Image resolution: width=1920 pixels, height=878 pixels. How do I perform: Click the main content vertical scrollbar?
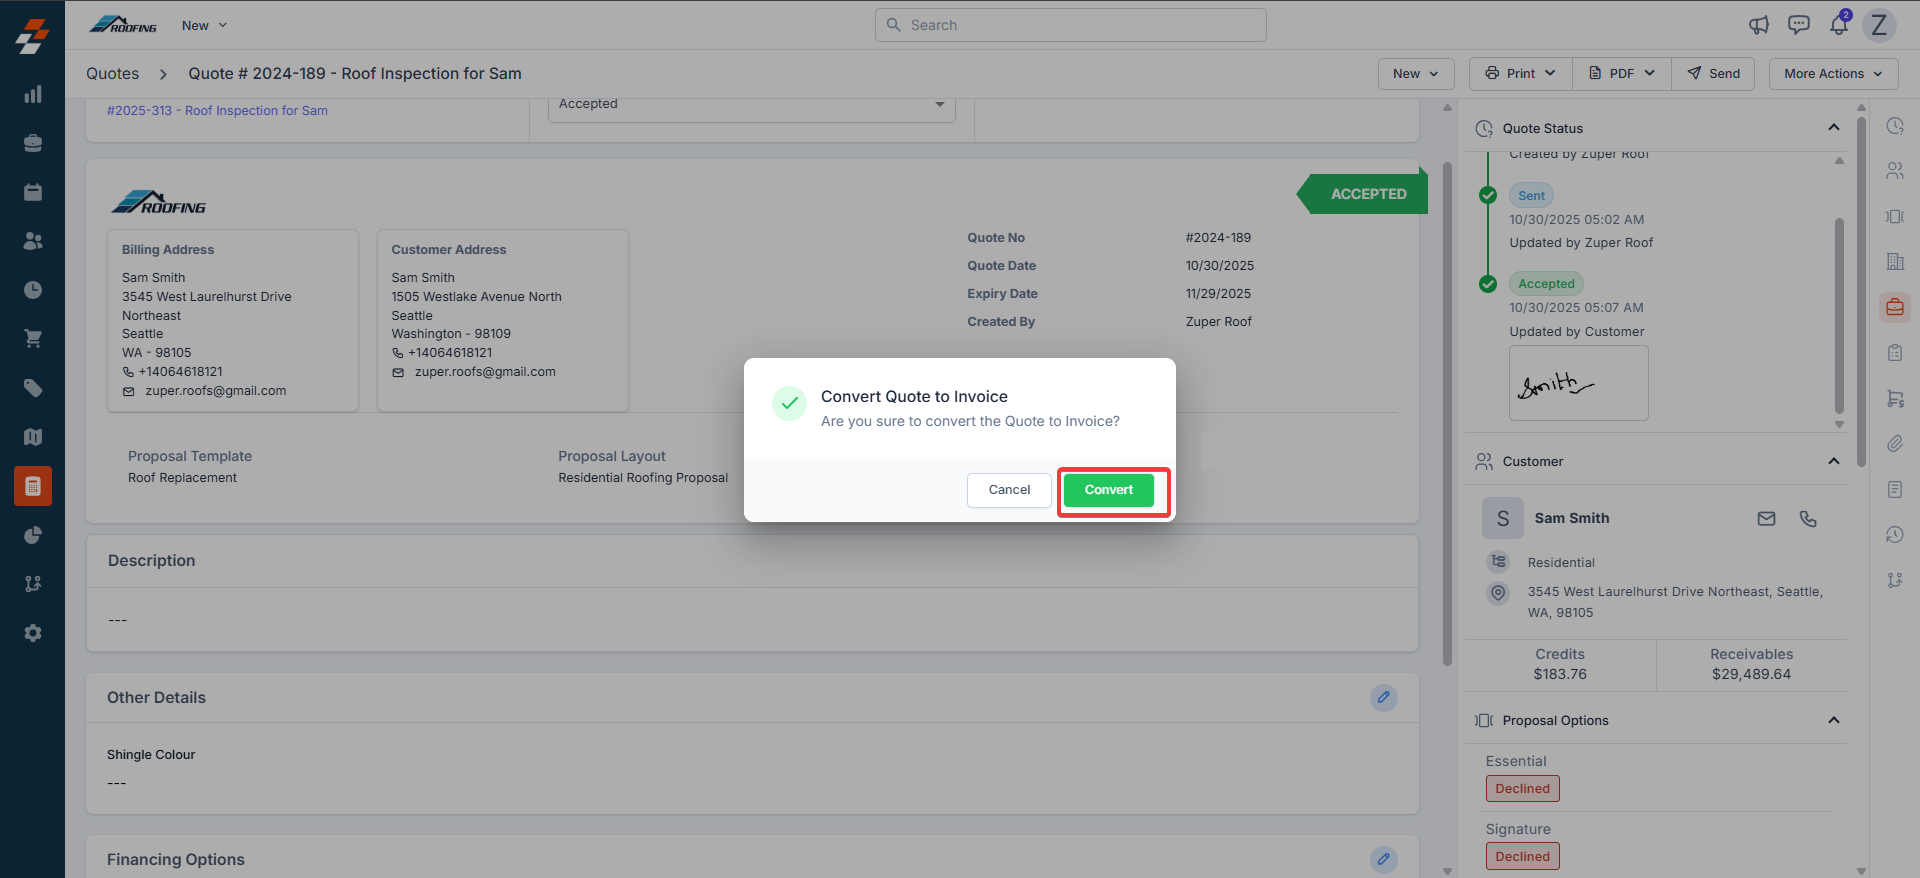pos(1447,412)
